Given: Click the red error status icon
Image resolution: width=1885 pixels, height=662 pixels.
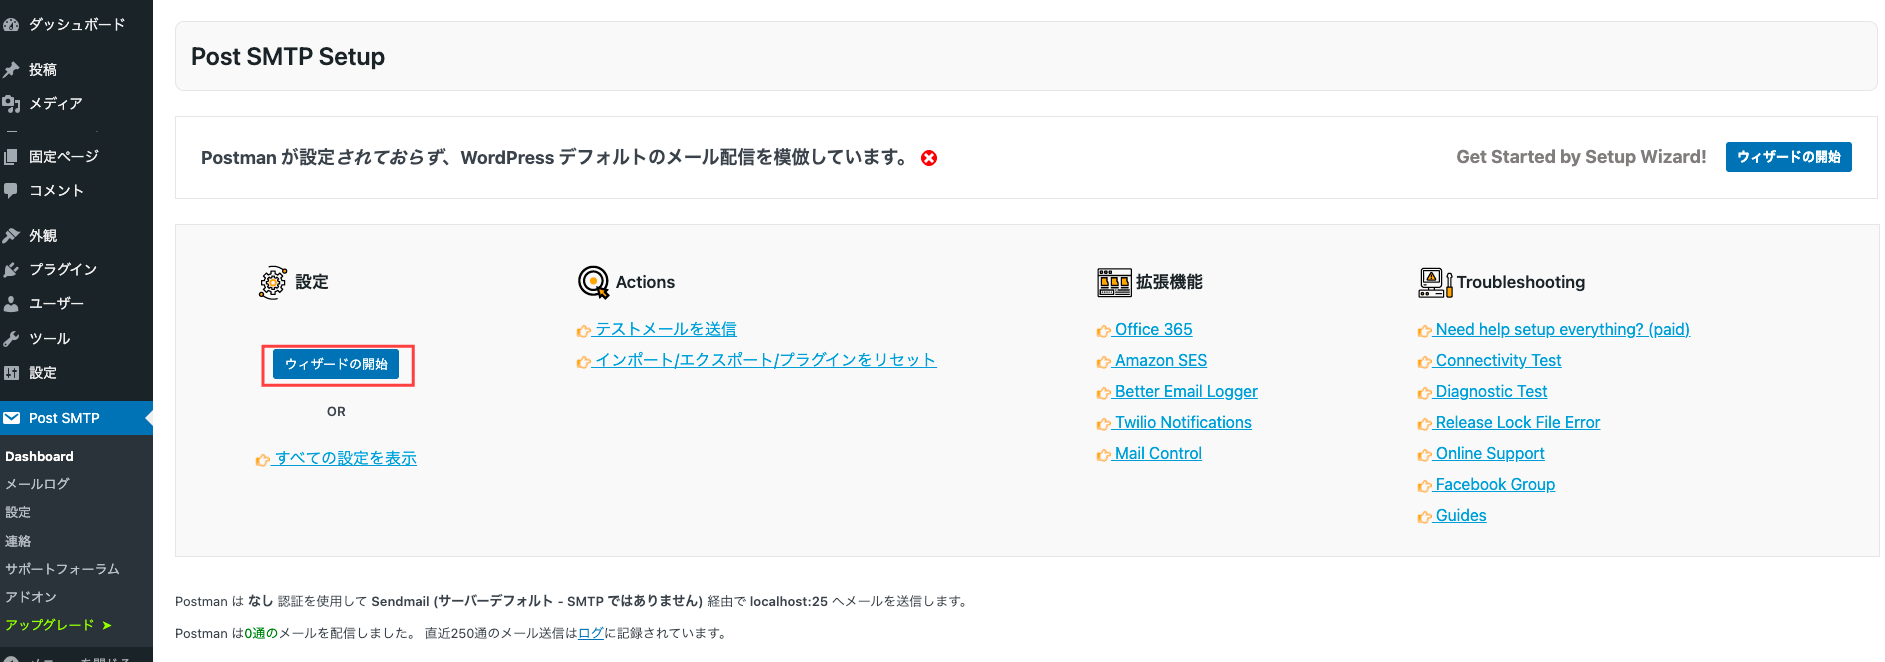Looking at the screenshot, I should [929, 158].
